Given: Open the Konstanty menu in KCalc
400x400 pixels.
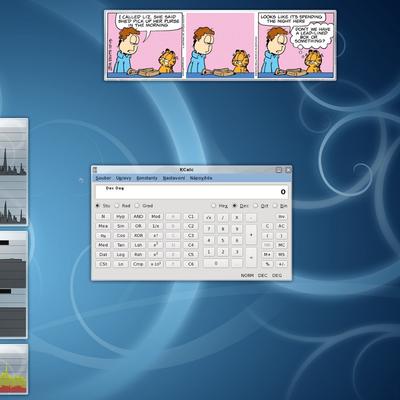Looking at the screenshot, I should 147,178.
